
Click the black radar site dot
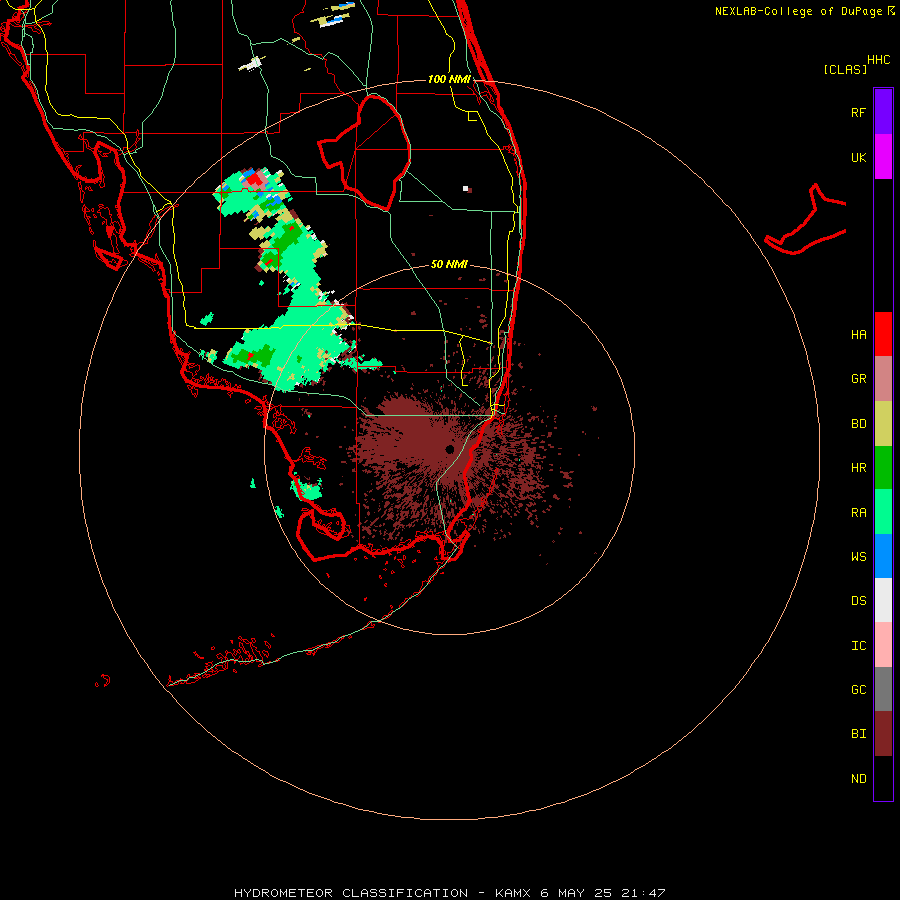(449, 449)
